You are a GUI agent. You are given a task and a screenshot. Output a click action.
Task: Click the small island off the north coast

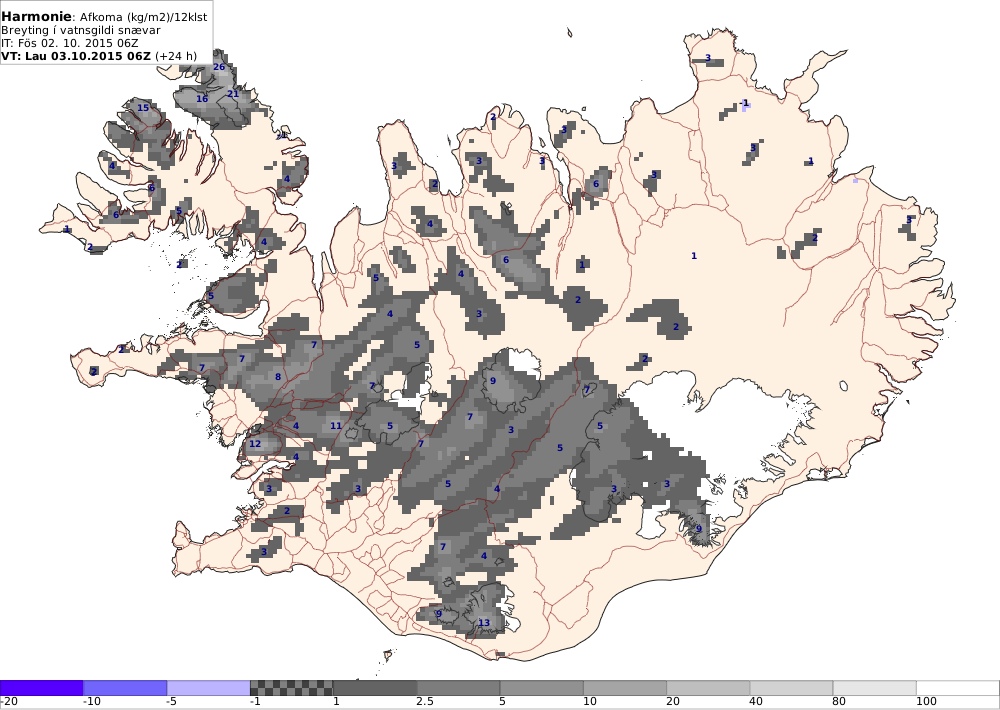[x=570, y=33]
